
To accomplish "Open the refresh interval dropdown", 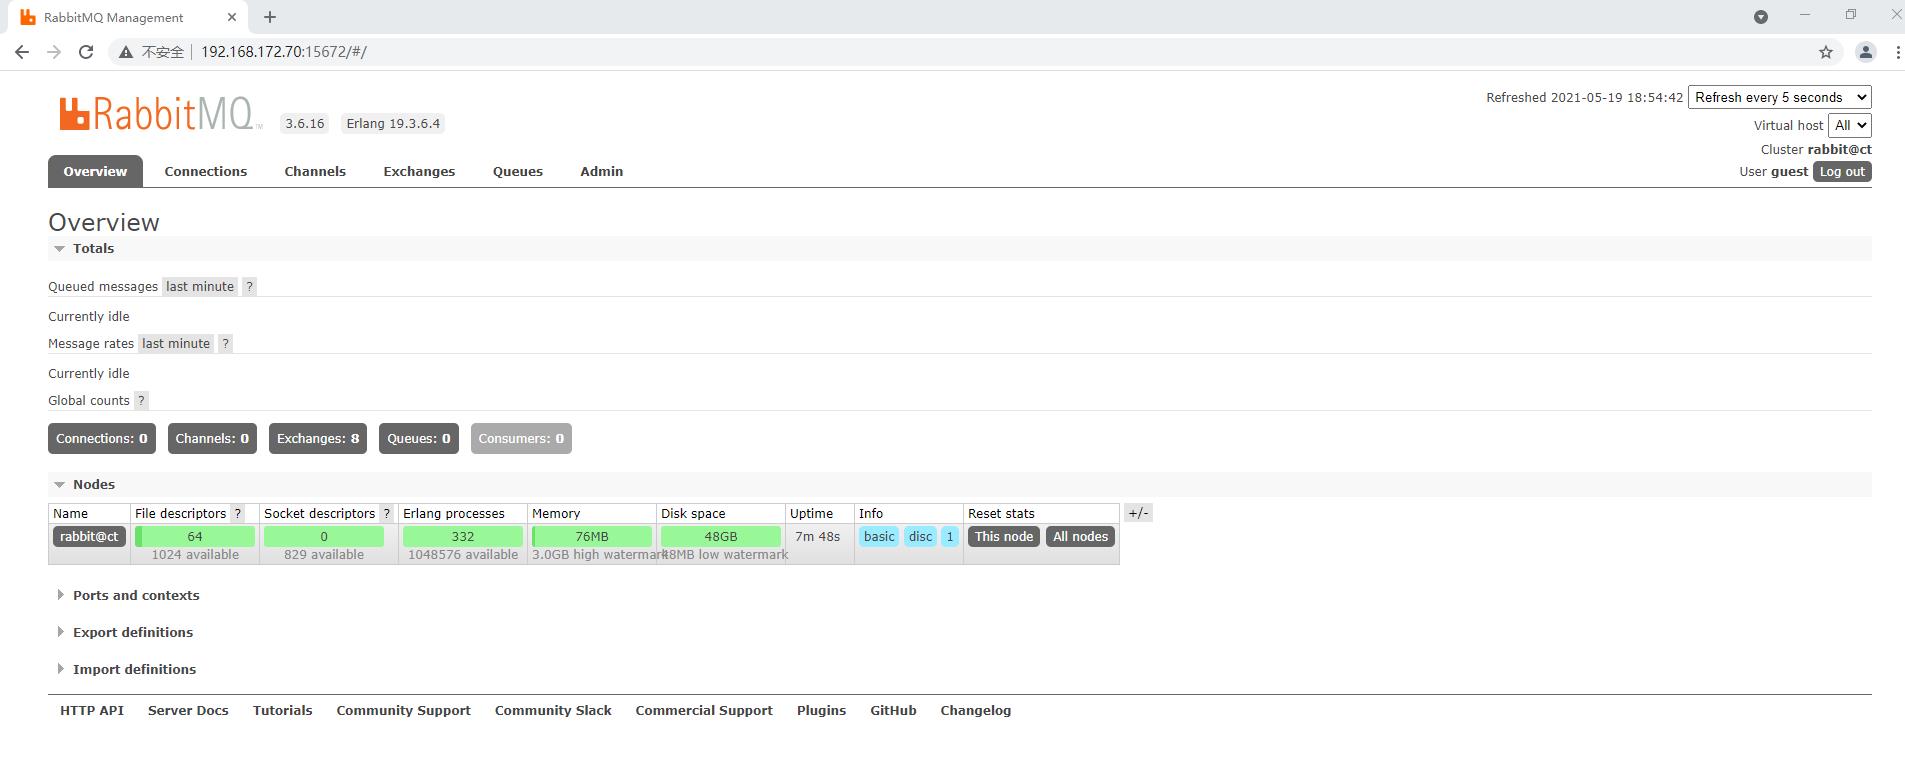I will (x=1780, y=97).
